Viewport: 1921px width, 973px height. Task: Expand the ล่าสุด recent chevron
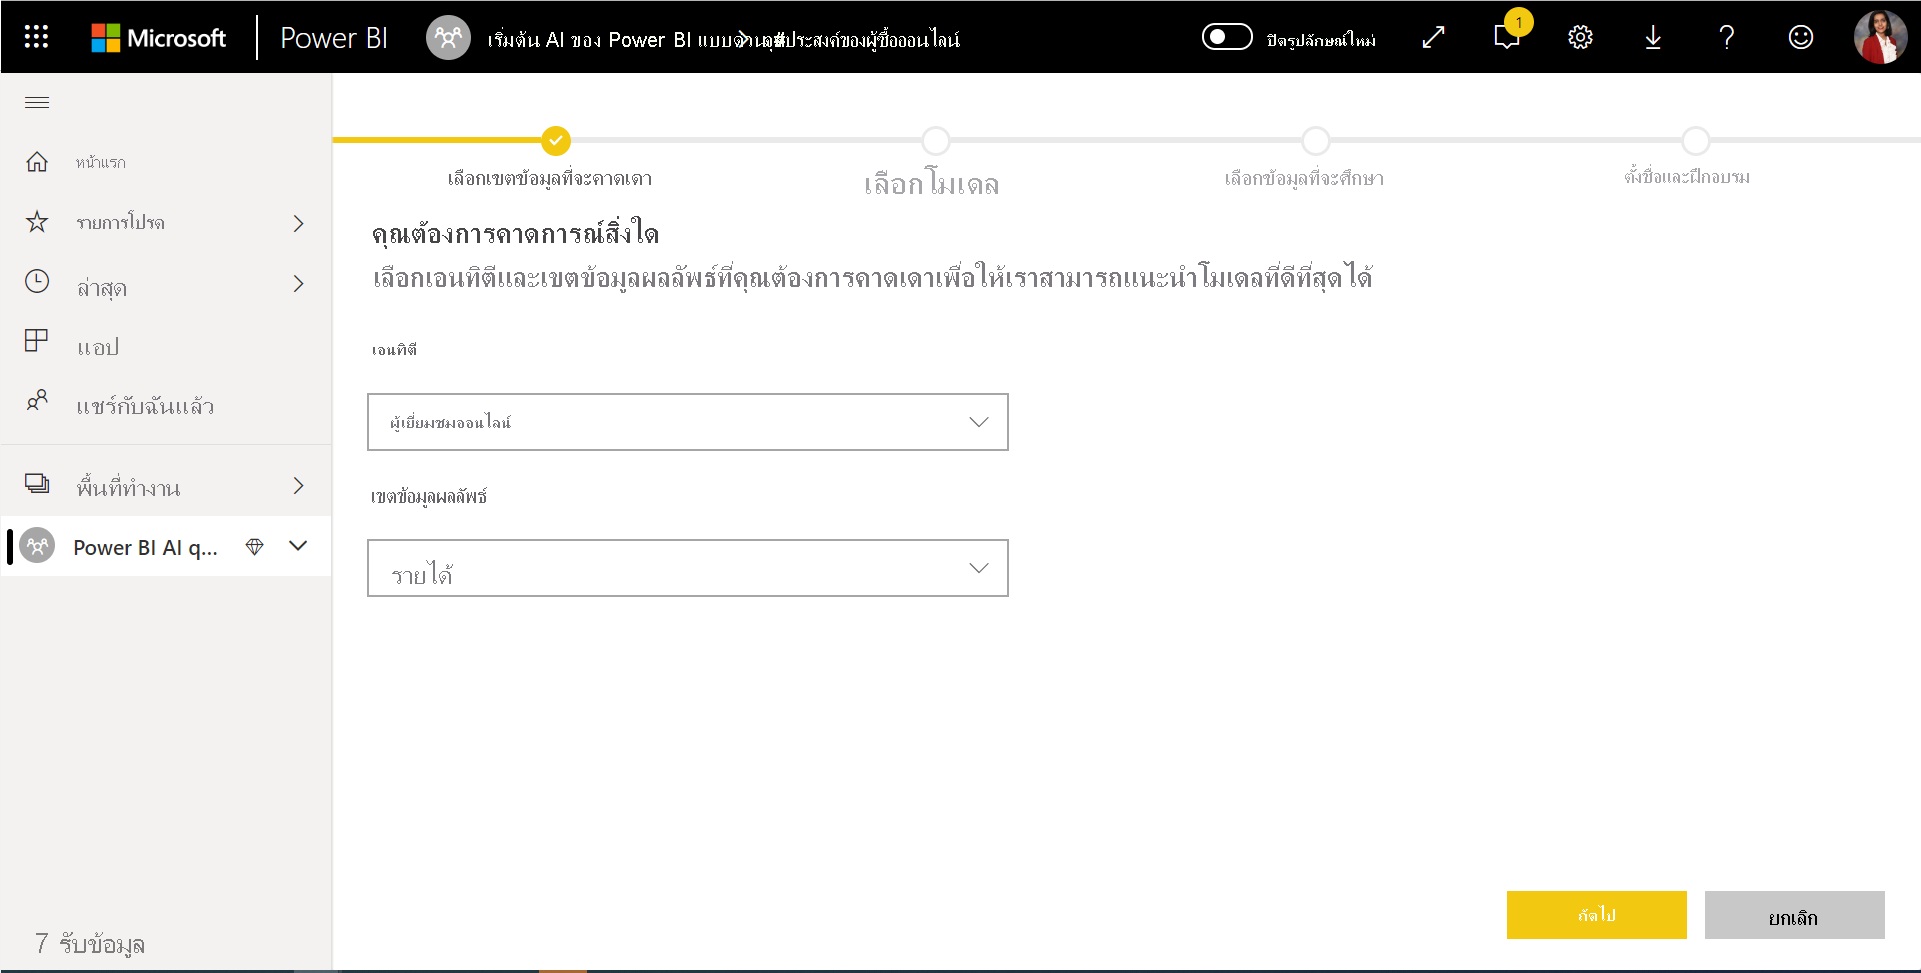298,284
